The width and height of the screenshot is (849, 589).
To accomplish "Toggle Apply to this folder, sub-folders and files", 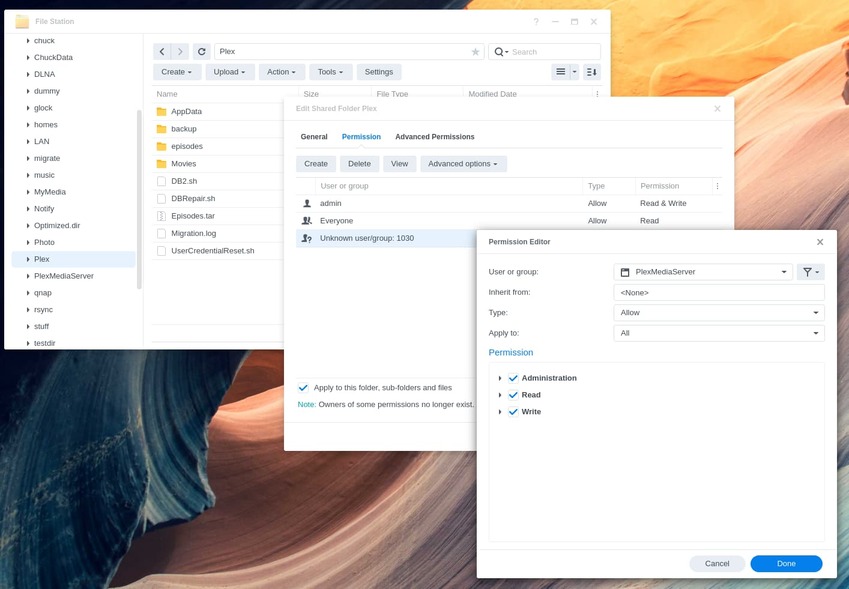I will tap(303, 388).
